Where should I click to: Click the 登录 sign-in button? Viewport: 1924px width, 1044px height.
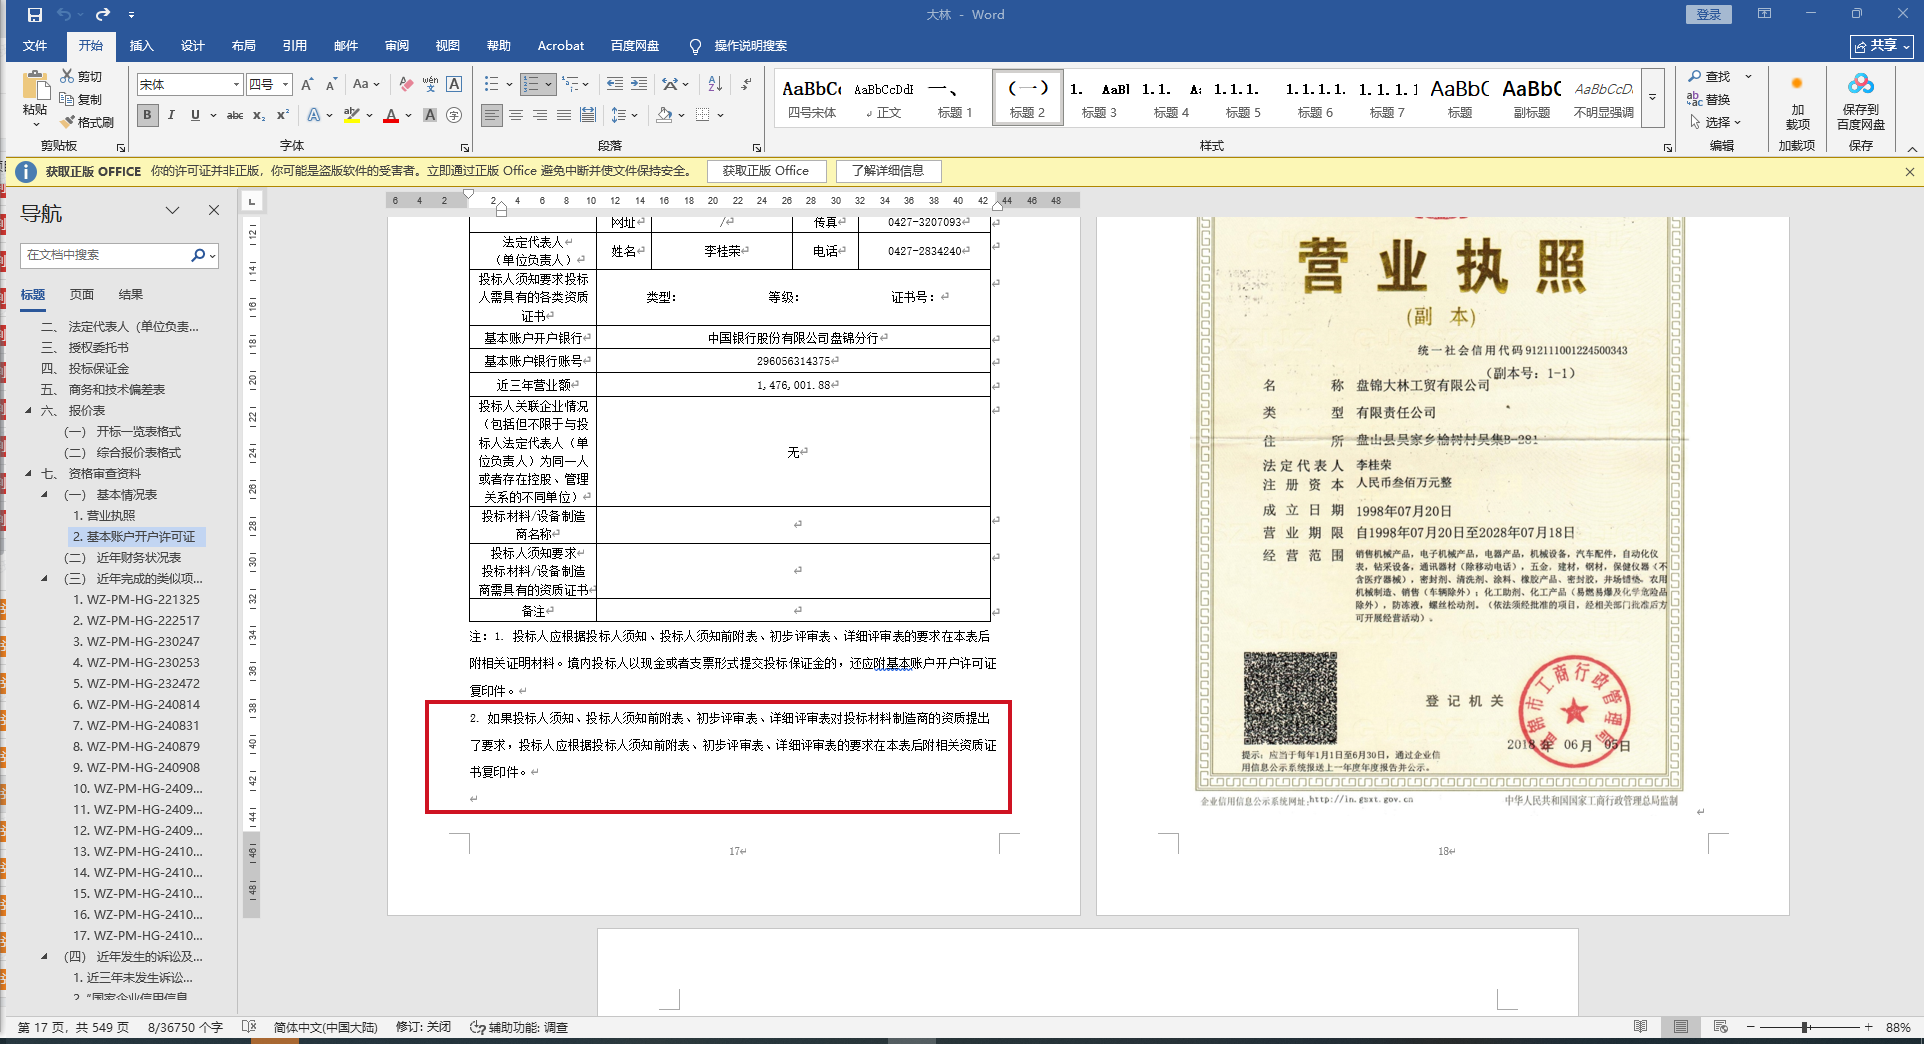point(1709,14)
